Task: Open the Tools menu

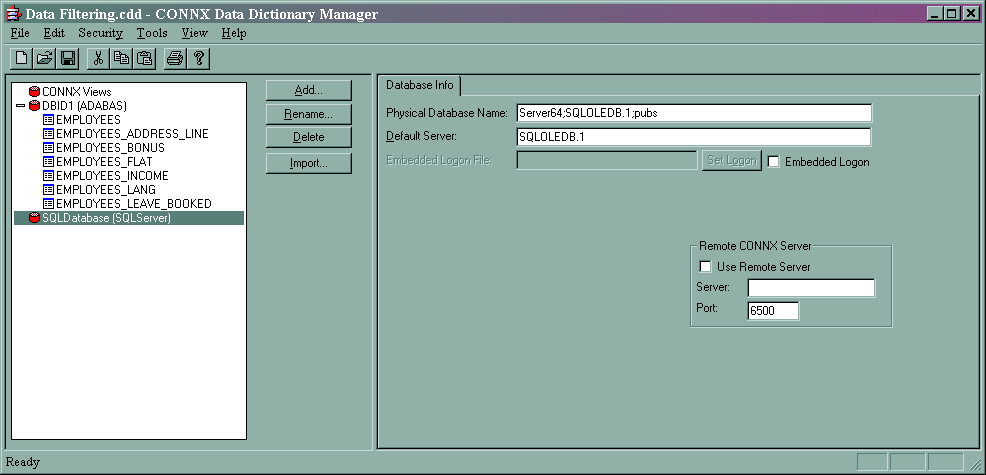Action: tap(152, 33)
